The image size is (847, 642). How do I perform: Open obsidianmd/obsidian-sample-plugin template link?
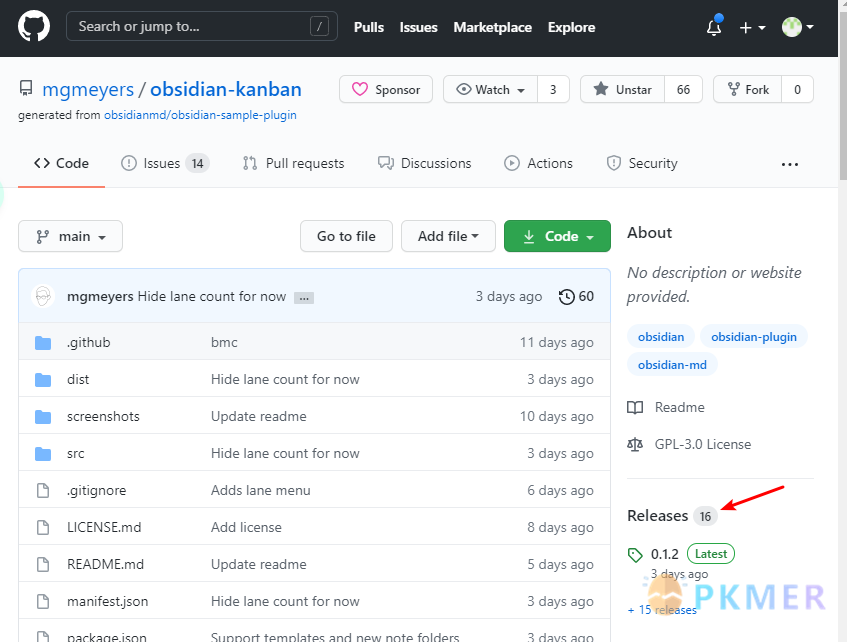200,115
